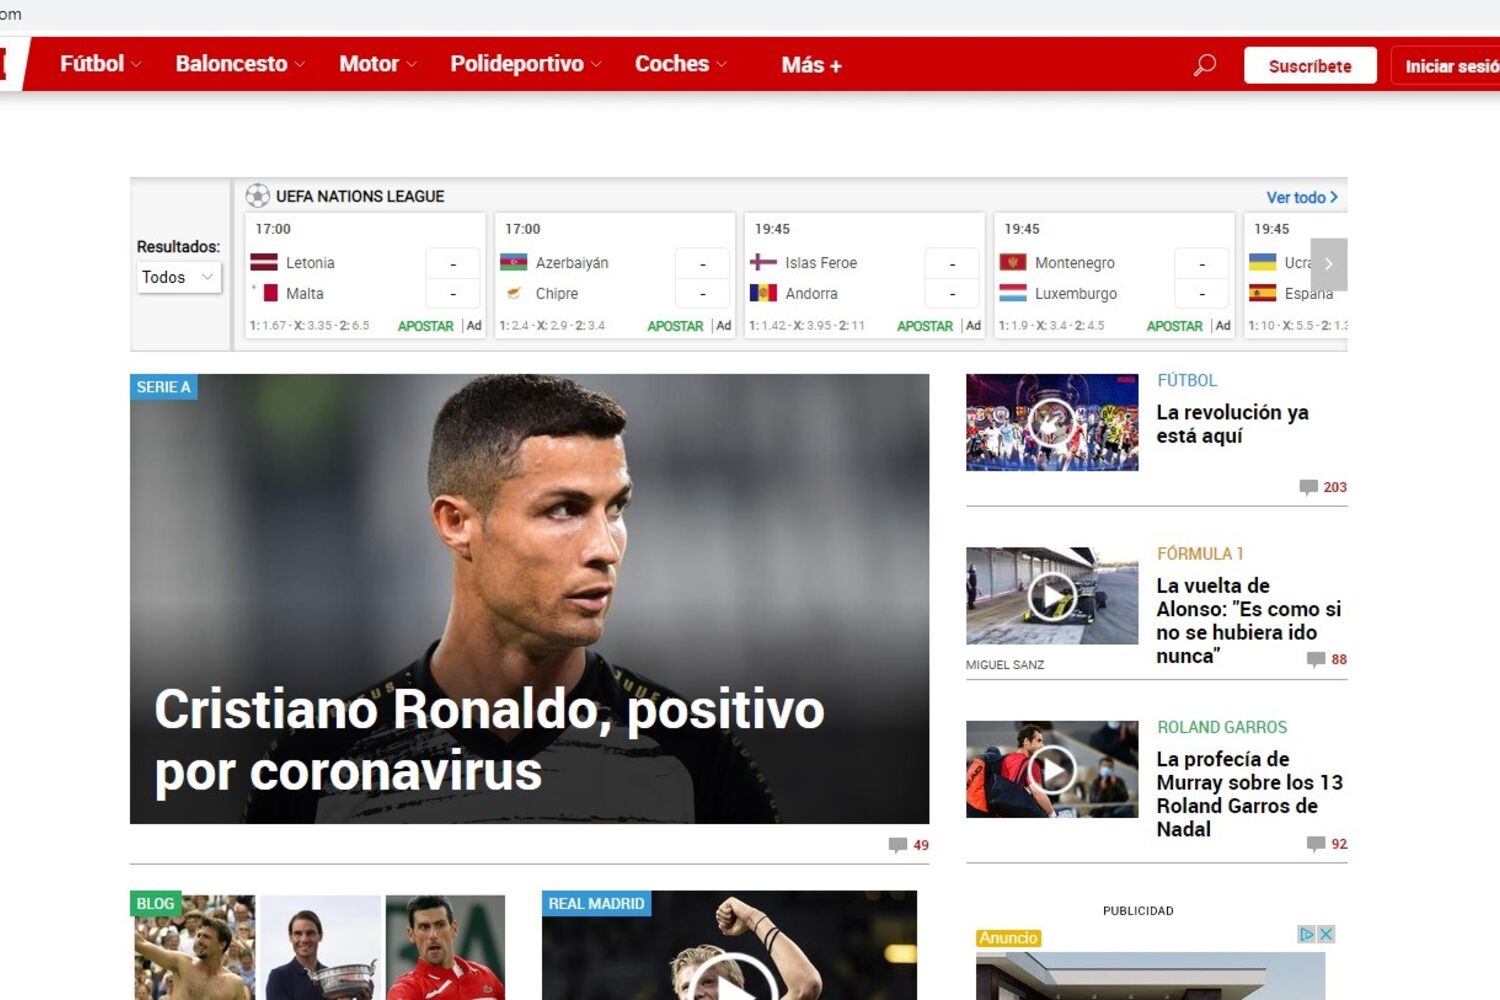Click APOSTAR for Letonia vs Malta
Image resolution: width=1500 pixels, height=1000 pixels.
pyautogui.click(x=426, y=326)
